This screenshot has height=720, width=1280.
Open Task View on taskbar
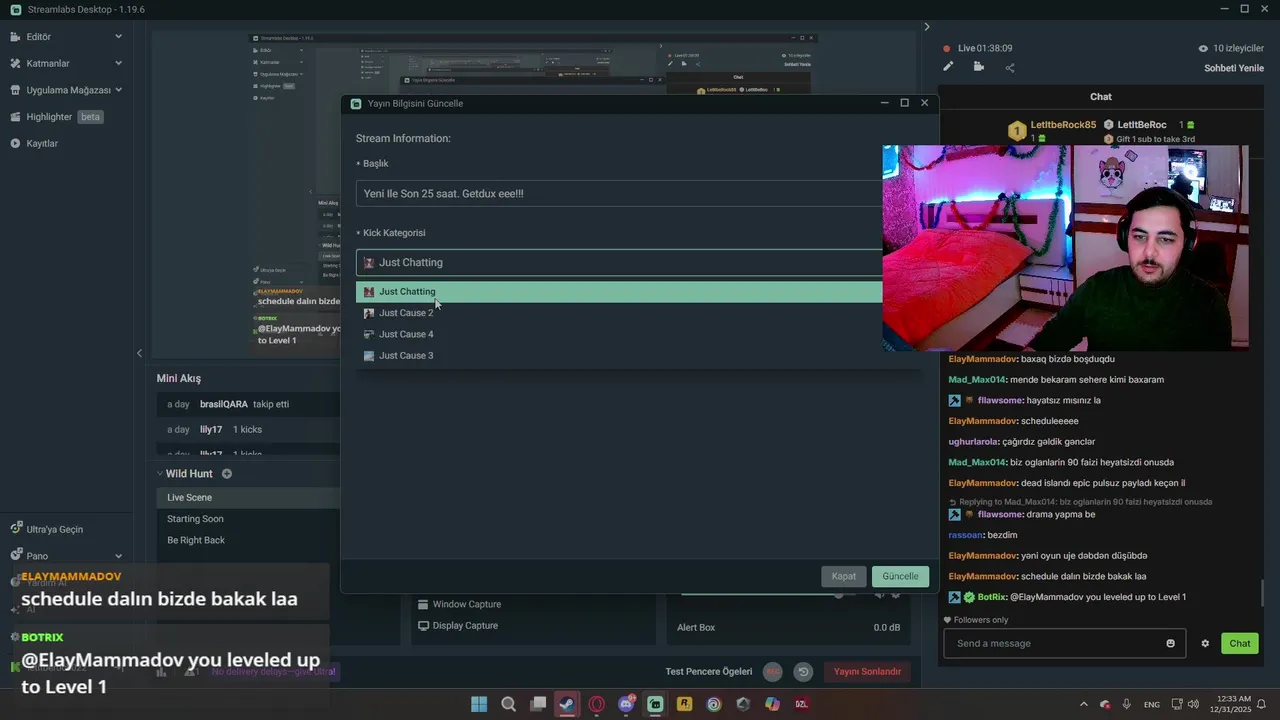click(538, 704)
